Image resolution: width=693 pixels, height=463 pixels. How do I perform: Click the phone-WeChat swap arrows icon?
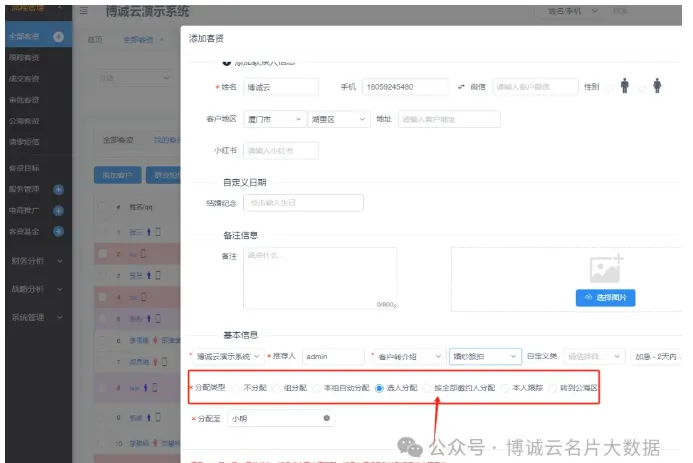click(461, 87)
